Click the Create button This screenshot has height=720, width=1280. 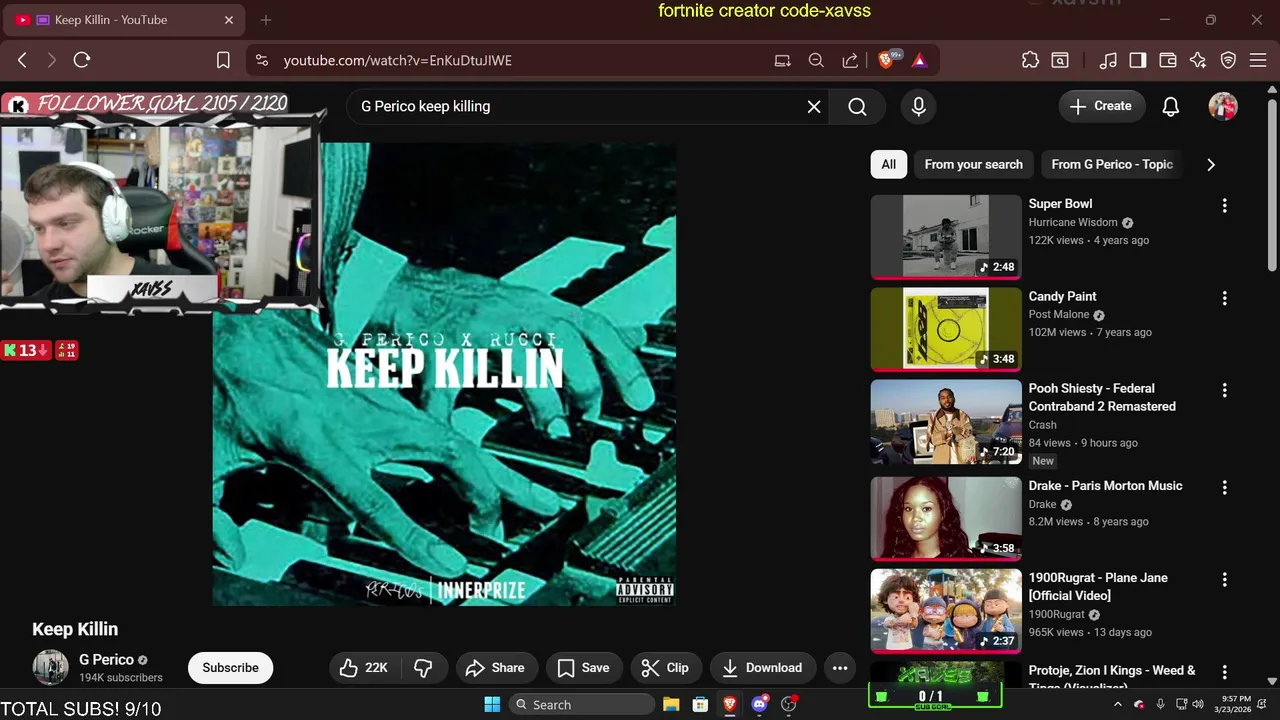pos(1101,106)
